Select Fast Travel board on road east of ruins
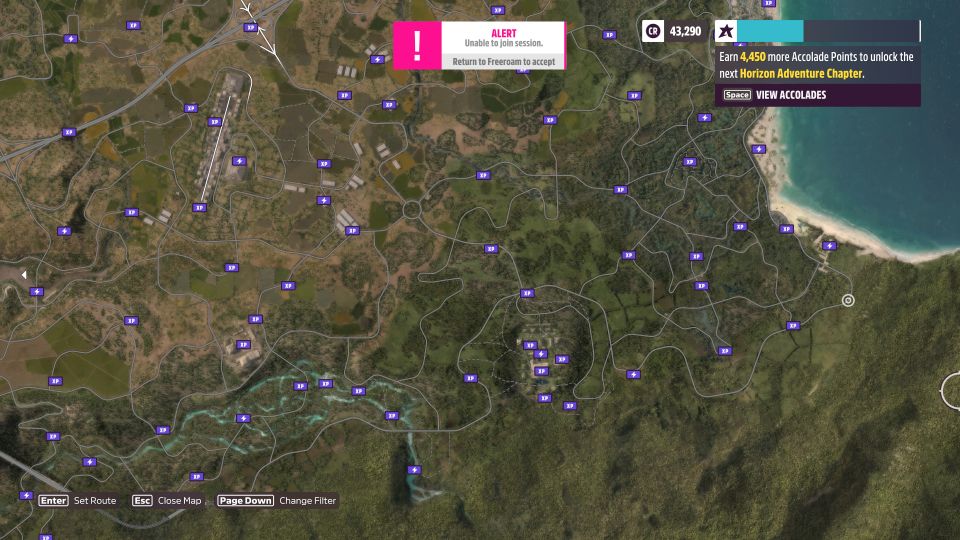This screenshot has height=540, width=960. pyautogui.click(x=633, y=374)
